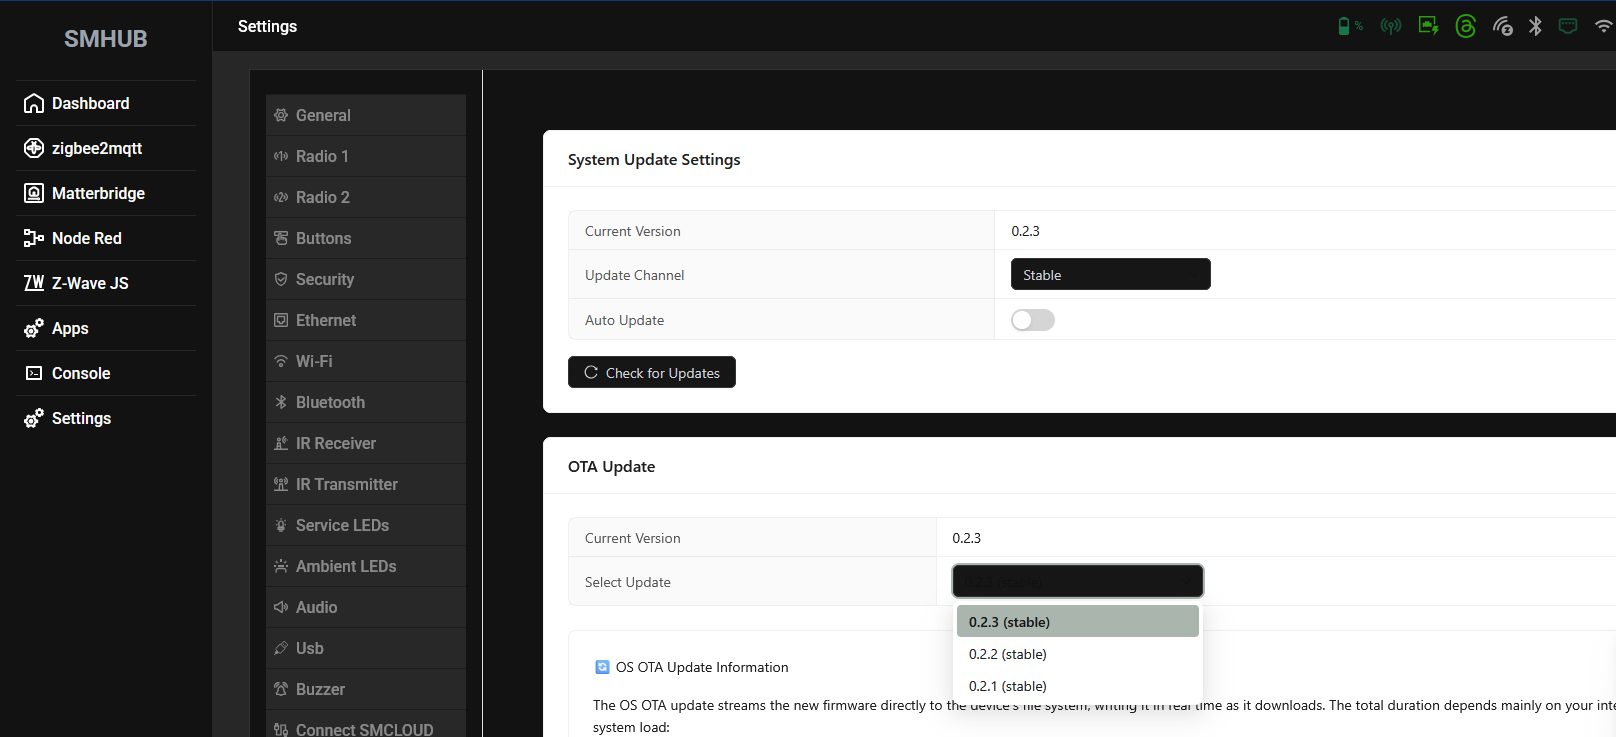The width and height of the screenshot is (1616, 737).
Task: Open the Update Channel dropdown
Action: pyautogui.click(x=1110, y=275)
